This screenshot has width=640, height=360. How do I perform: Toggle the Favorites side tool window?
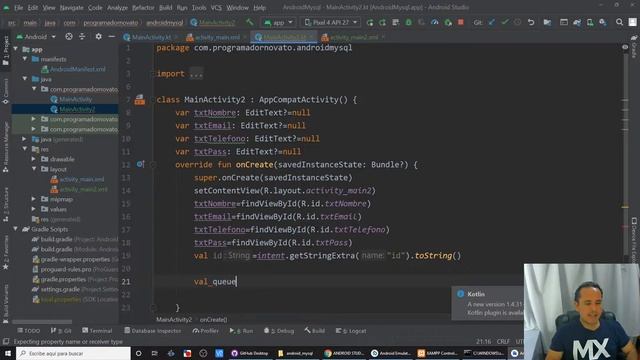(5, 252)
